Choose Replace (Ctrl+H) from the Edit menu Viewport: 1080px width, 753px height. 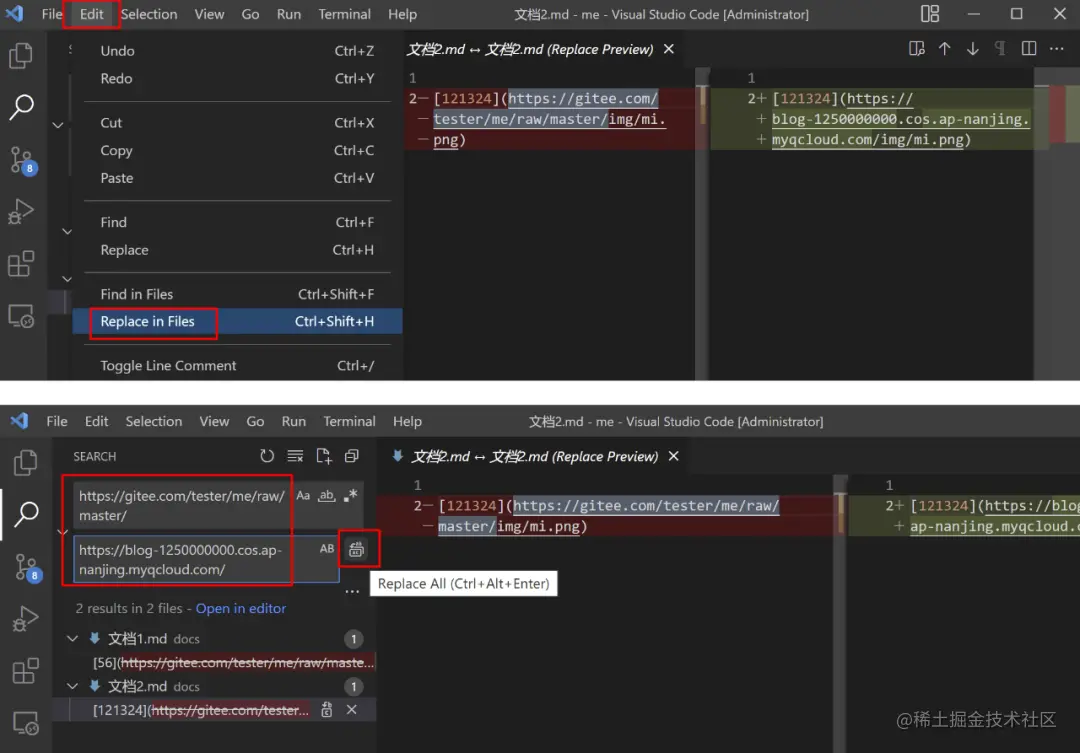237,250
